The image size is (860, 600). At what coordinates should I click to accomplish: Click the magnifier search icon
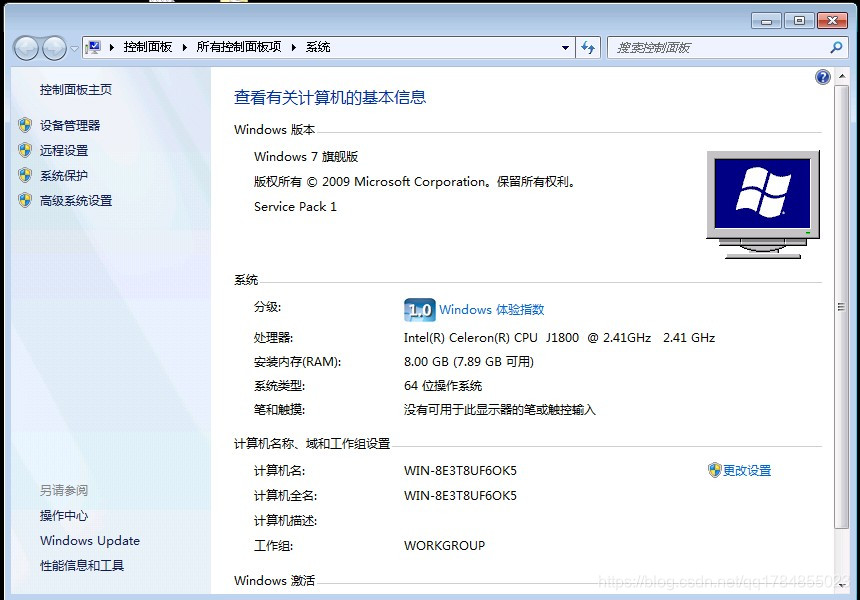coord(836,48)
